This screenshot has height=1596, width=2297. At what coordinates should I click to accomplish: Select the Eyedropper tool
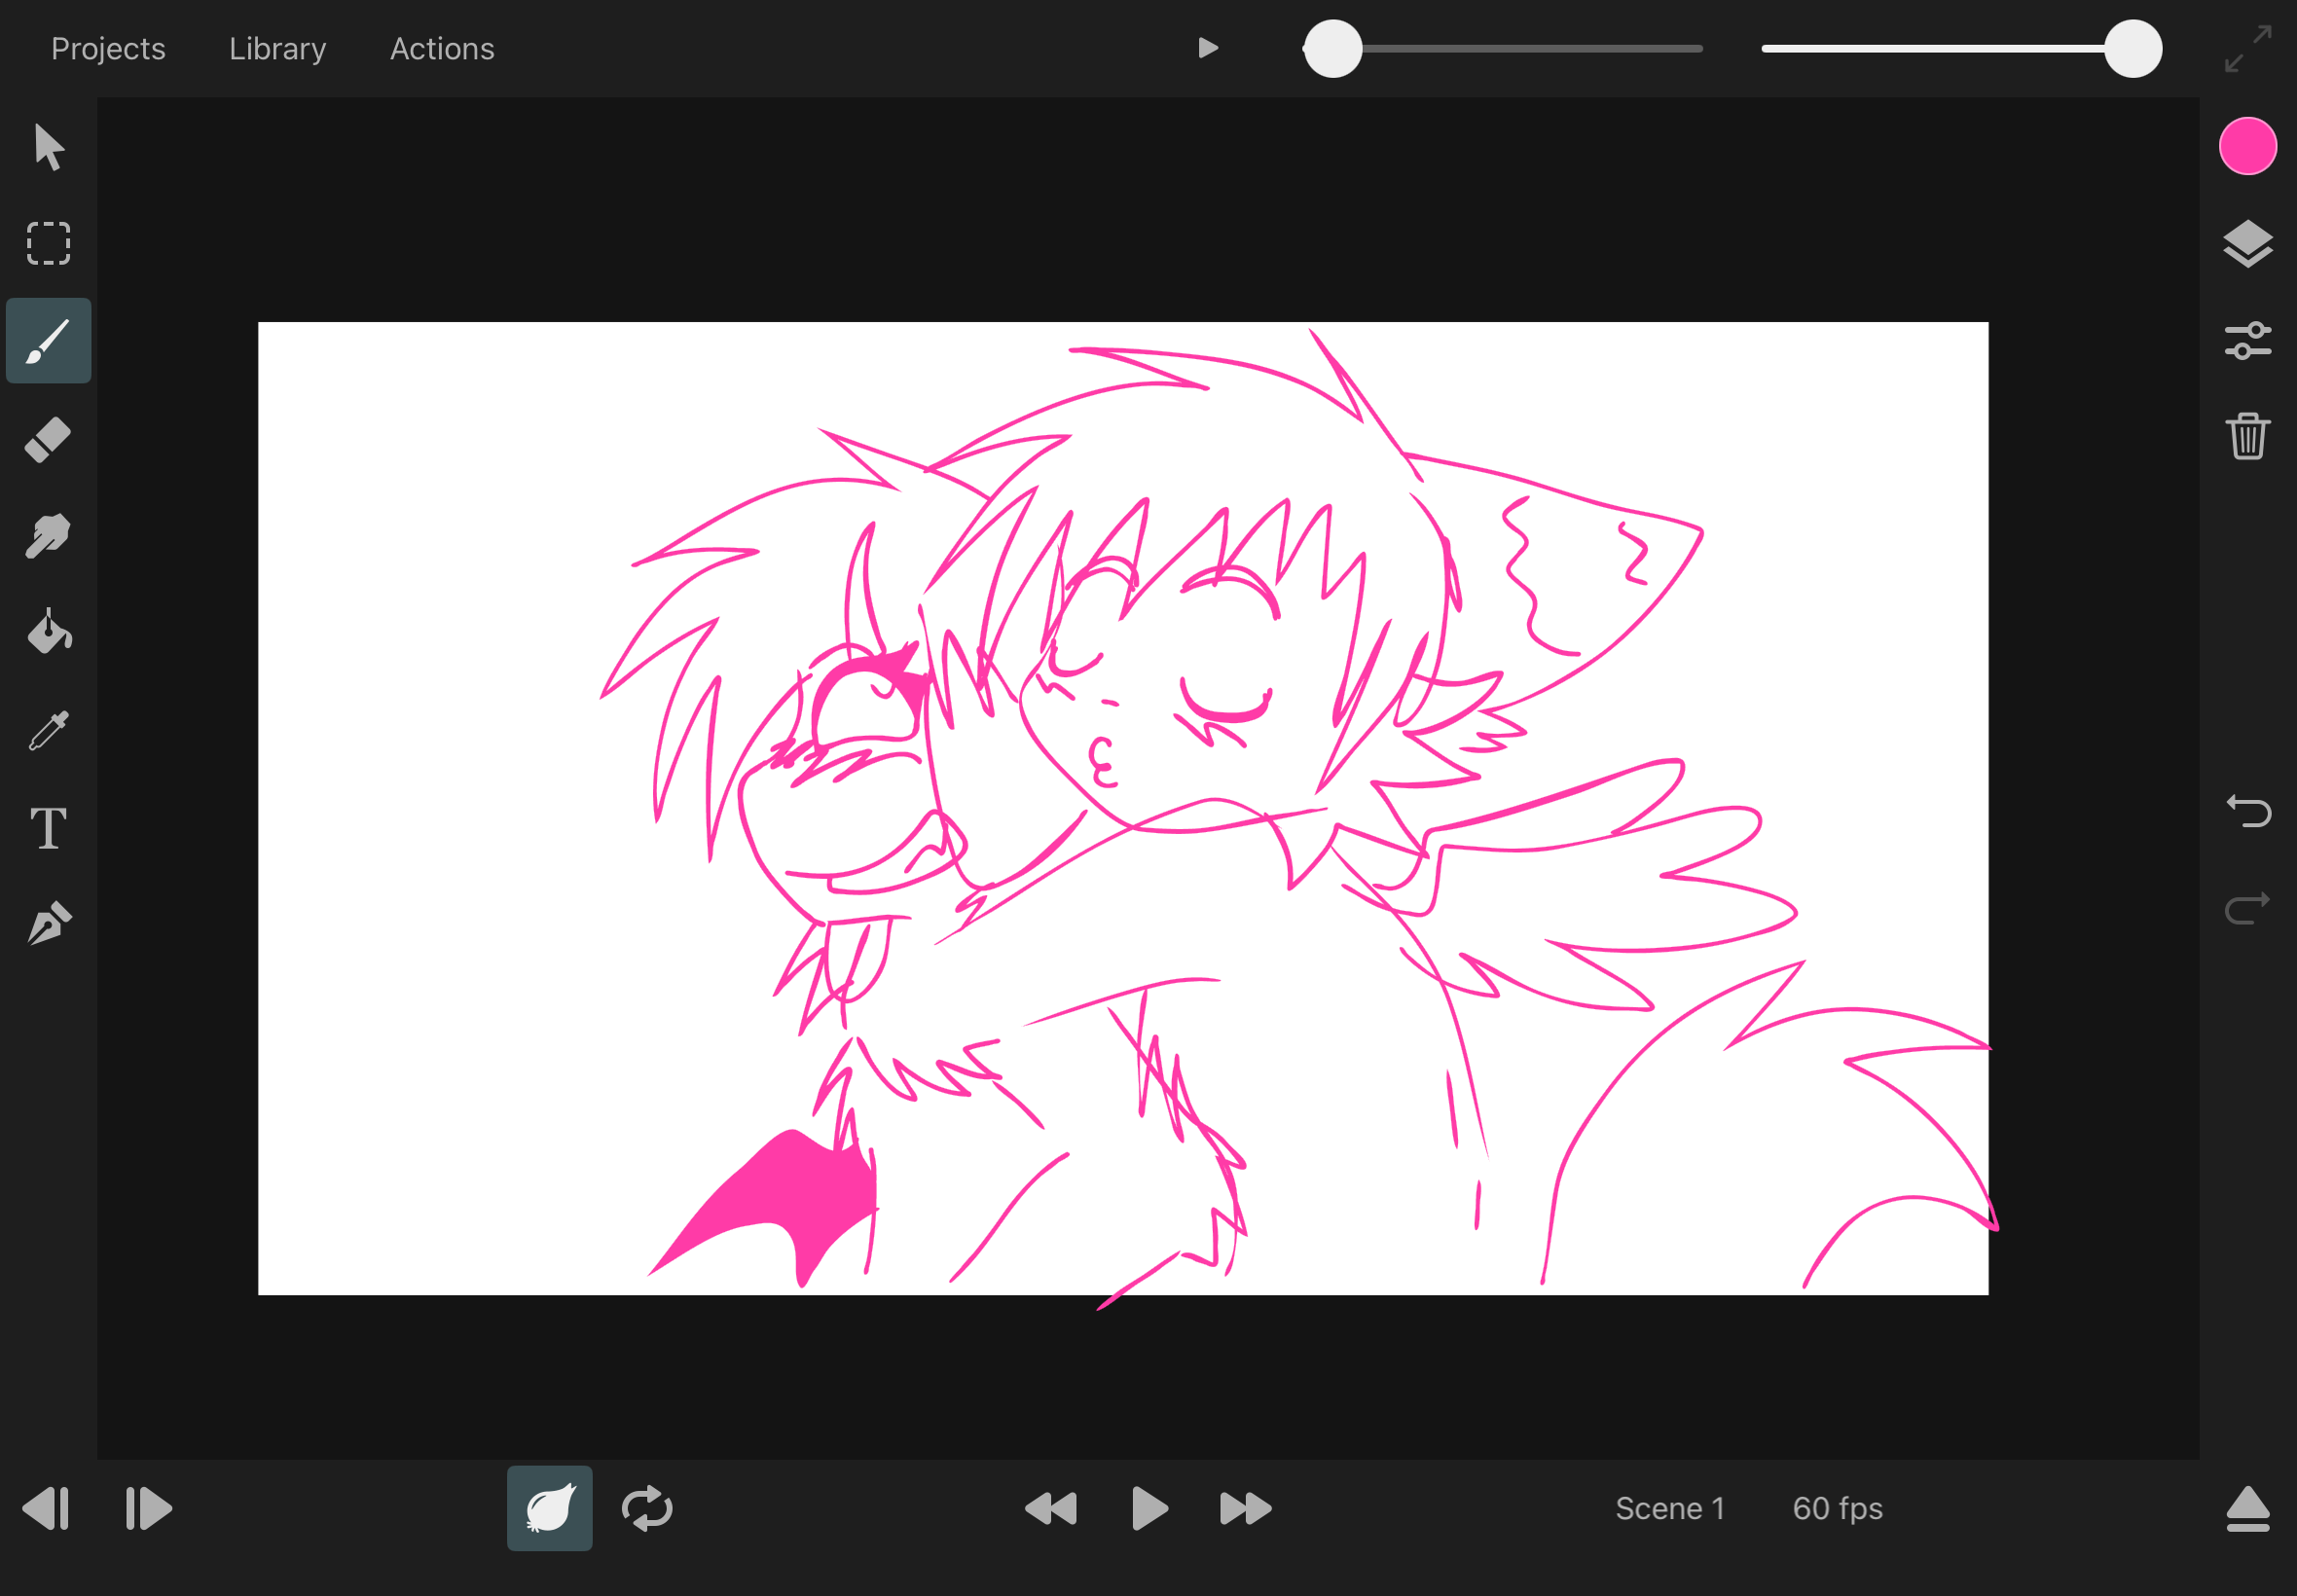click(48, 731)
